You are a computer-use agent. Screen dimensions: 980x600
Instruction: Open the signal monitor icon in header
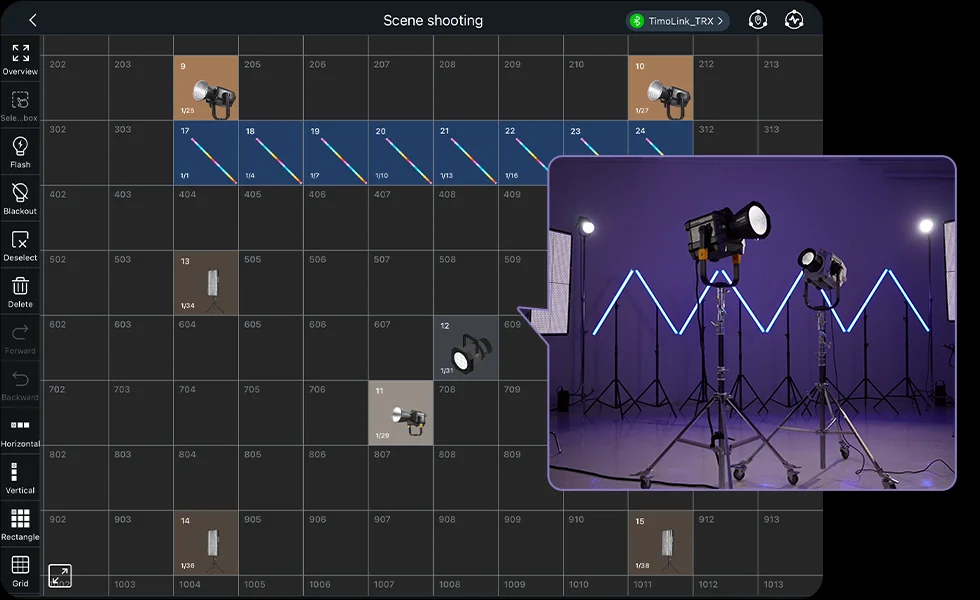pos(794,21)
